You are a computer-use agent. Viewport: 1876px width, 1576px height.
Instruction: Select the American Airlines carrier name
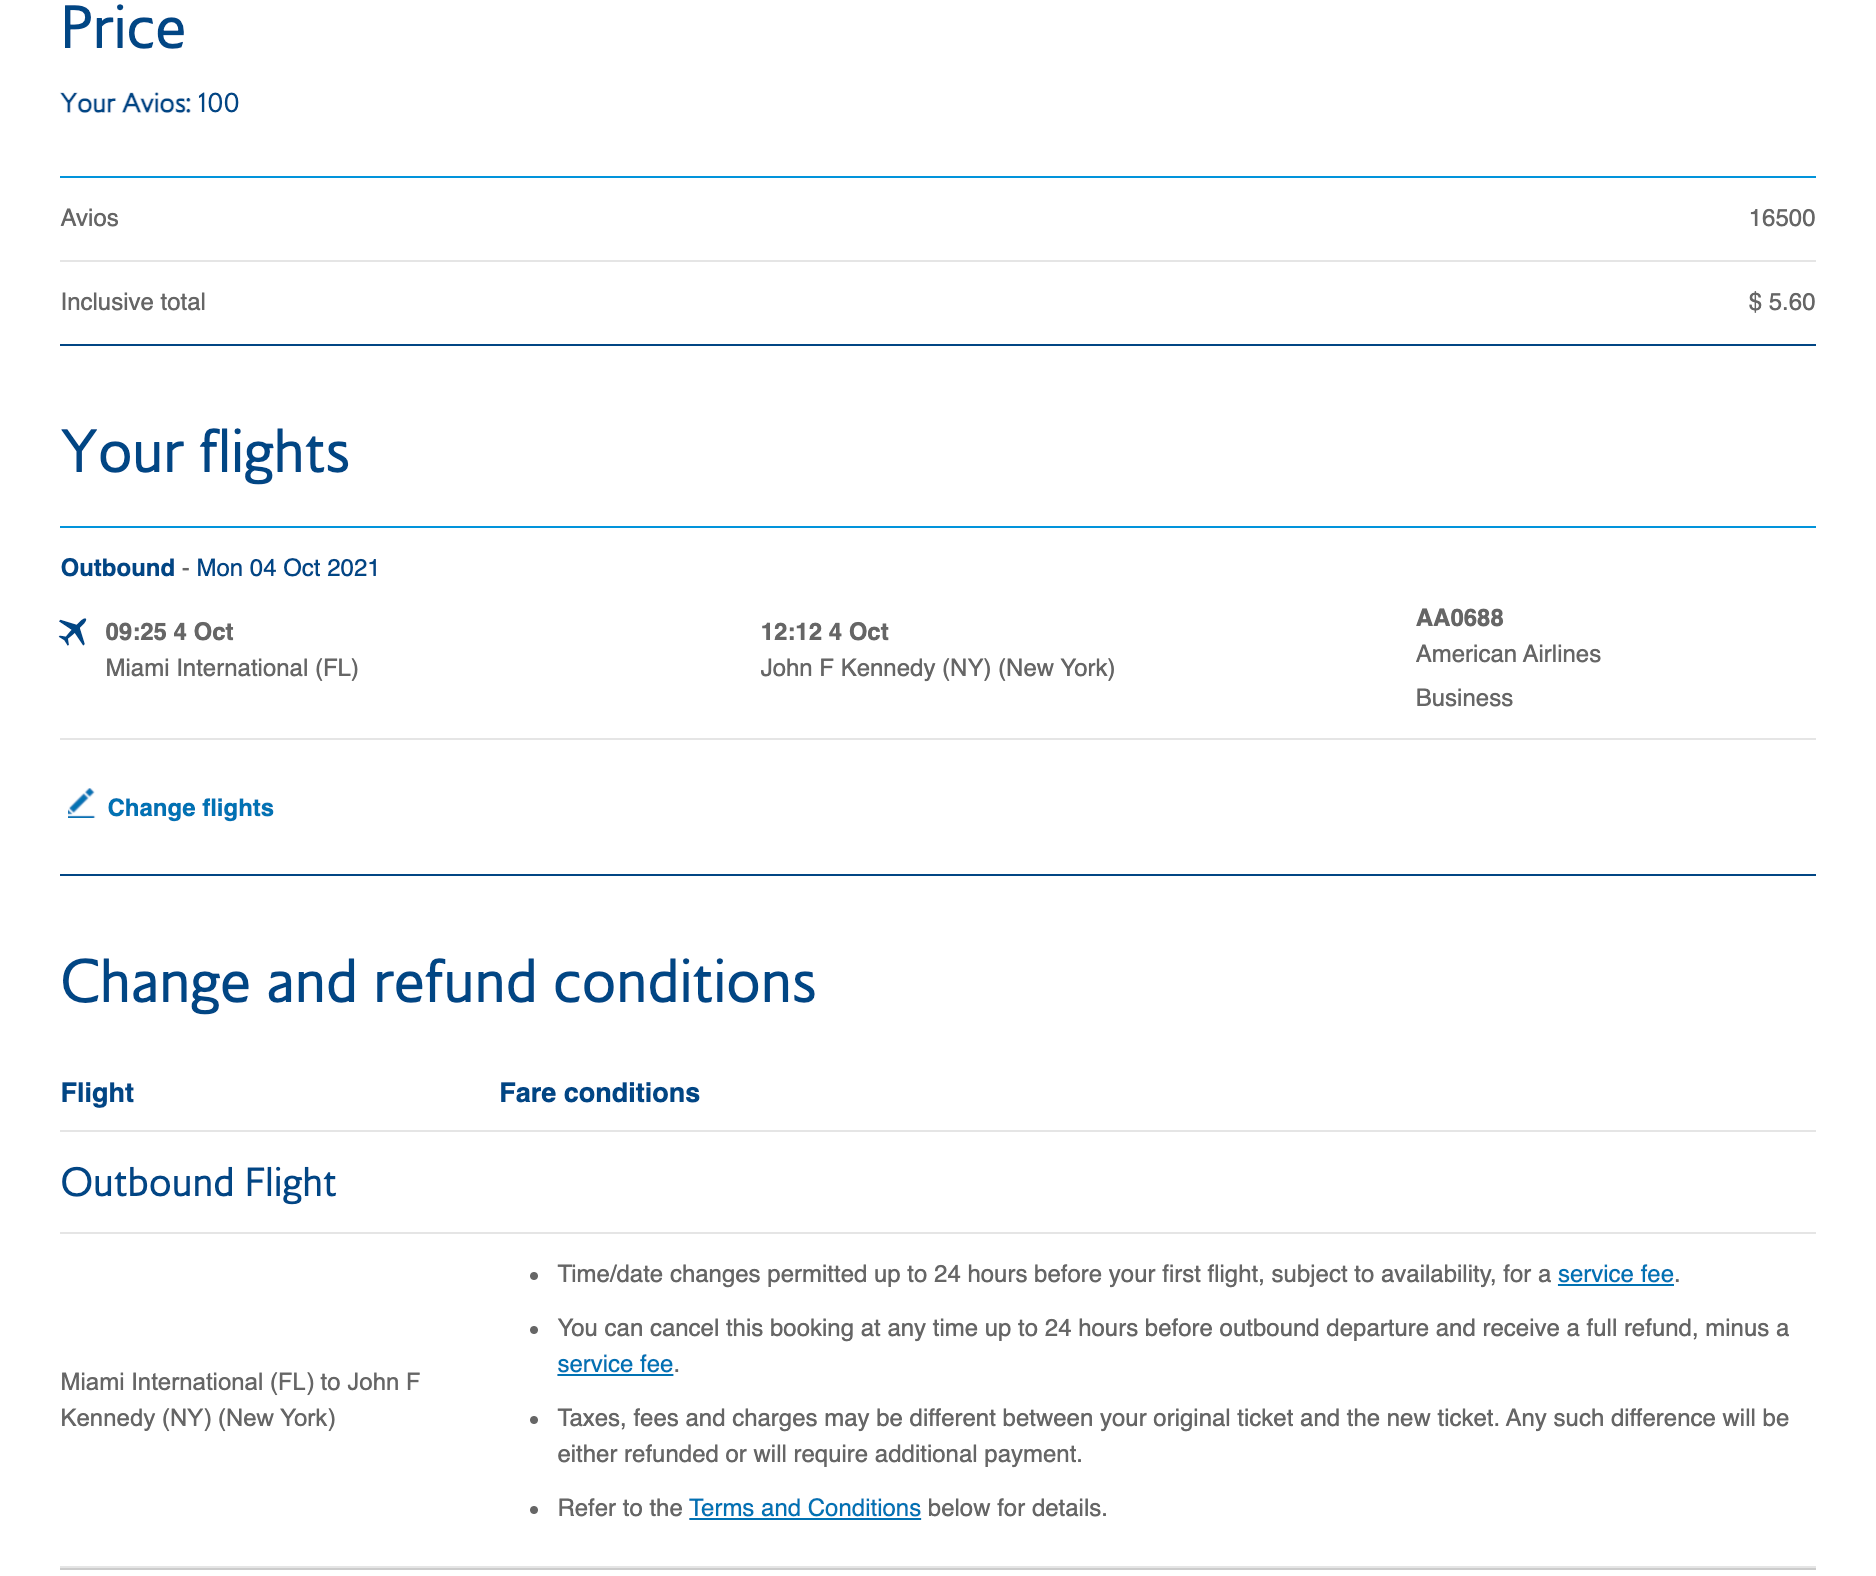coord(1508,653)
